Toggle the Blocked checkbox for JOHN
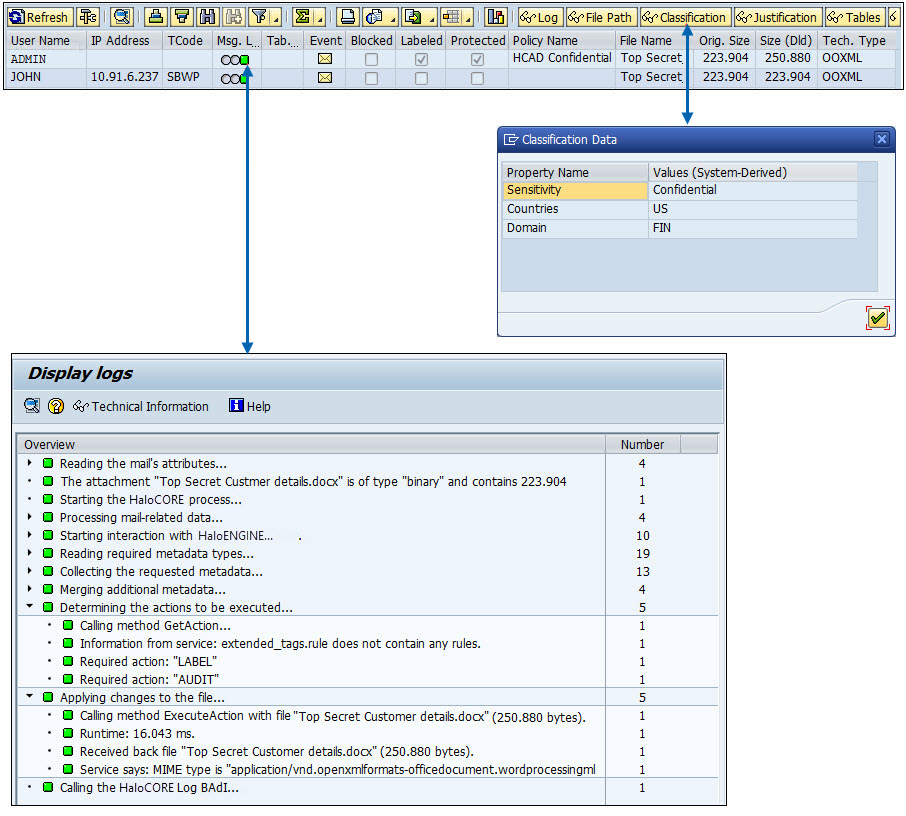The image size is (906, 816). click(x=372, y=78)
